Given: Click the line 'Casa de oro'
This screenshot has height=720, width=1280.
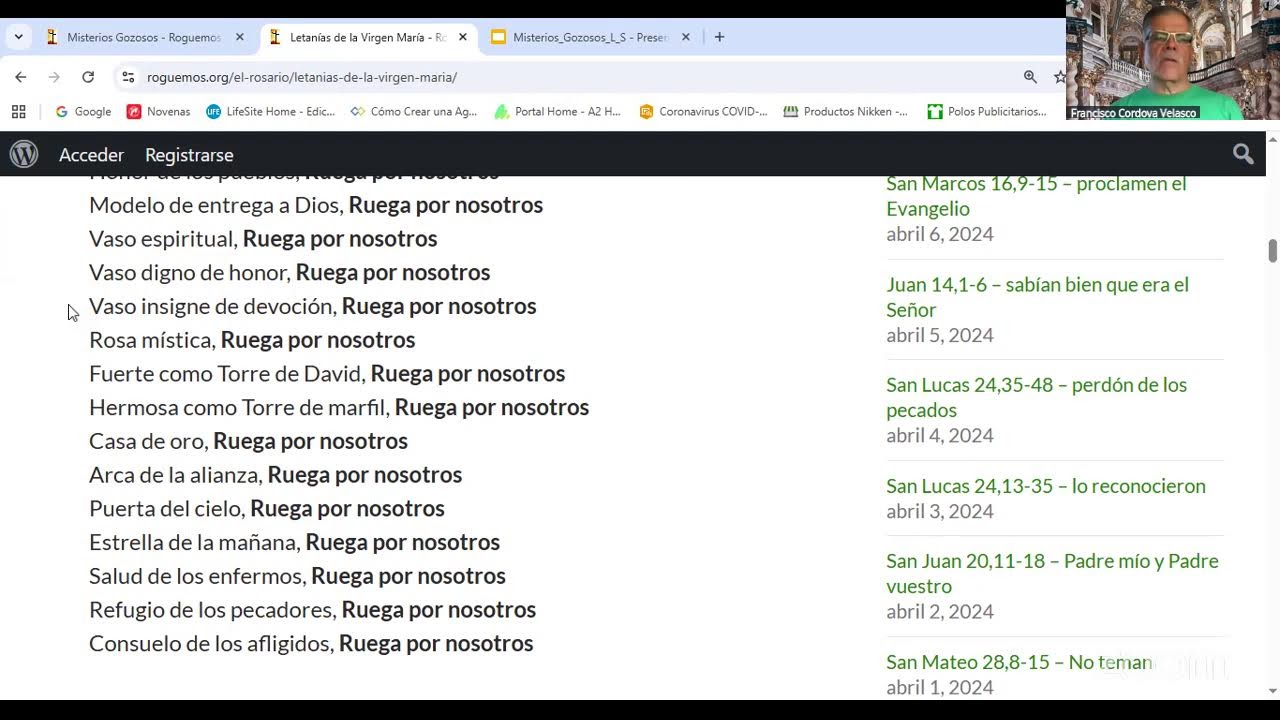Looking at the screenshot, I should pyautogui.click(x=248, y=441).
